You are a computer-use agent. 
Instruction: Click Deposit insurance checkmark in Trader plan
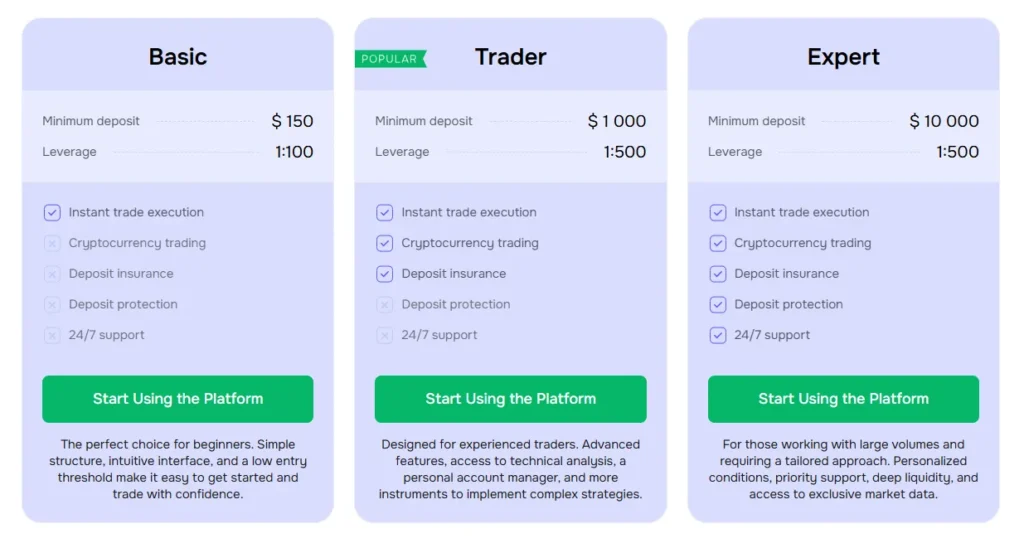[384, 274]
